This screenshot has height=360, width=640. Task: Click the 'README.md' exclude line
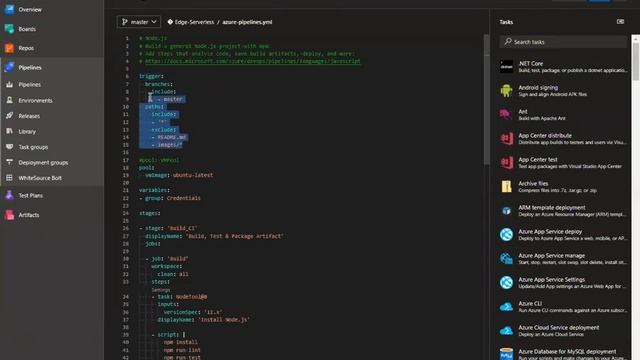[x=169, y=137]
